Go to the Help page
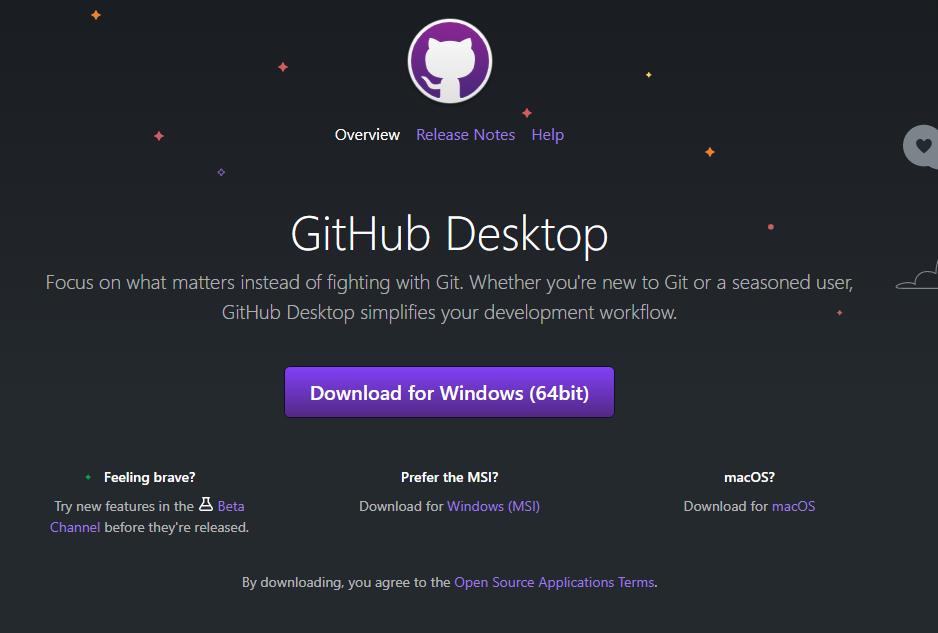 tap(547, 135)
